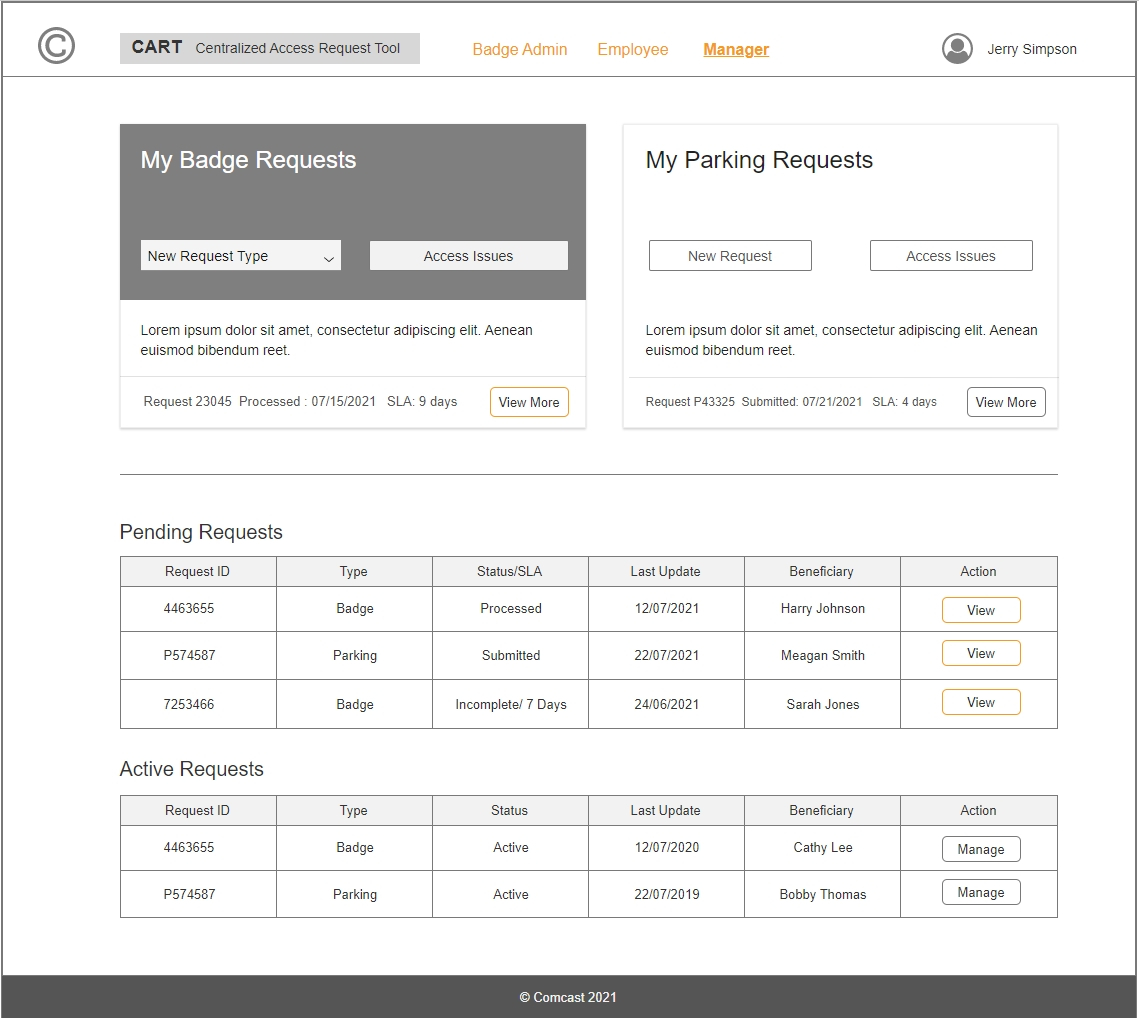Click the CART Centralized Access Request Tool title
Viewport: 1139px width, 1018px height.
[x=269, y=48]
